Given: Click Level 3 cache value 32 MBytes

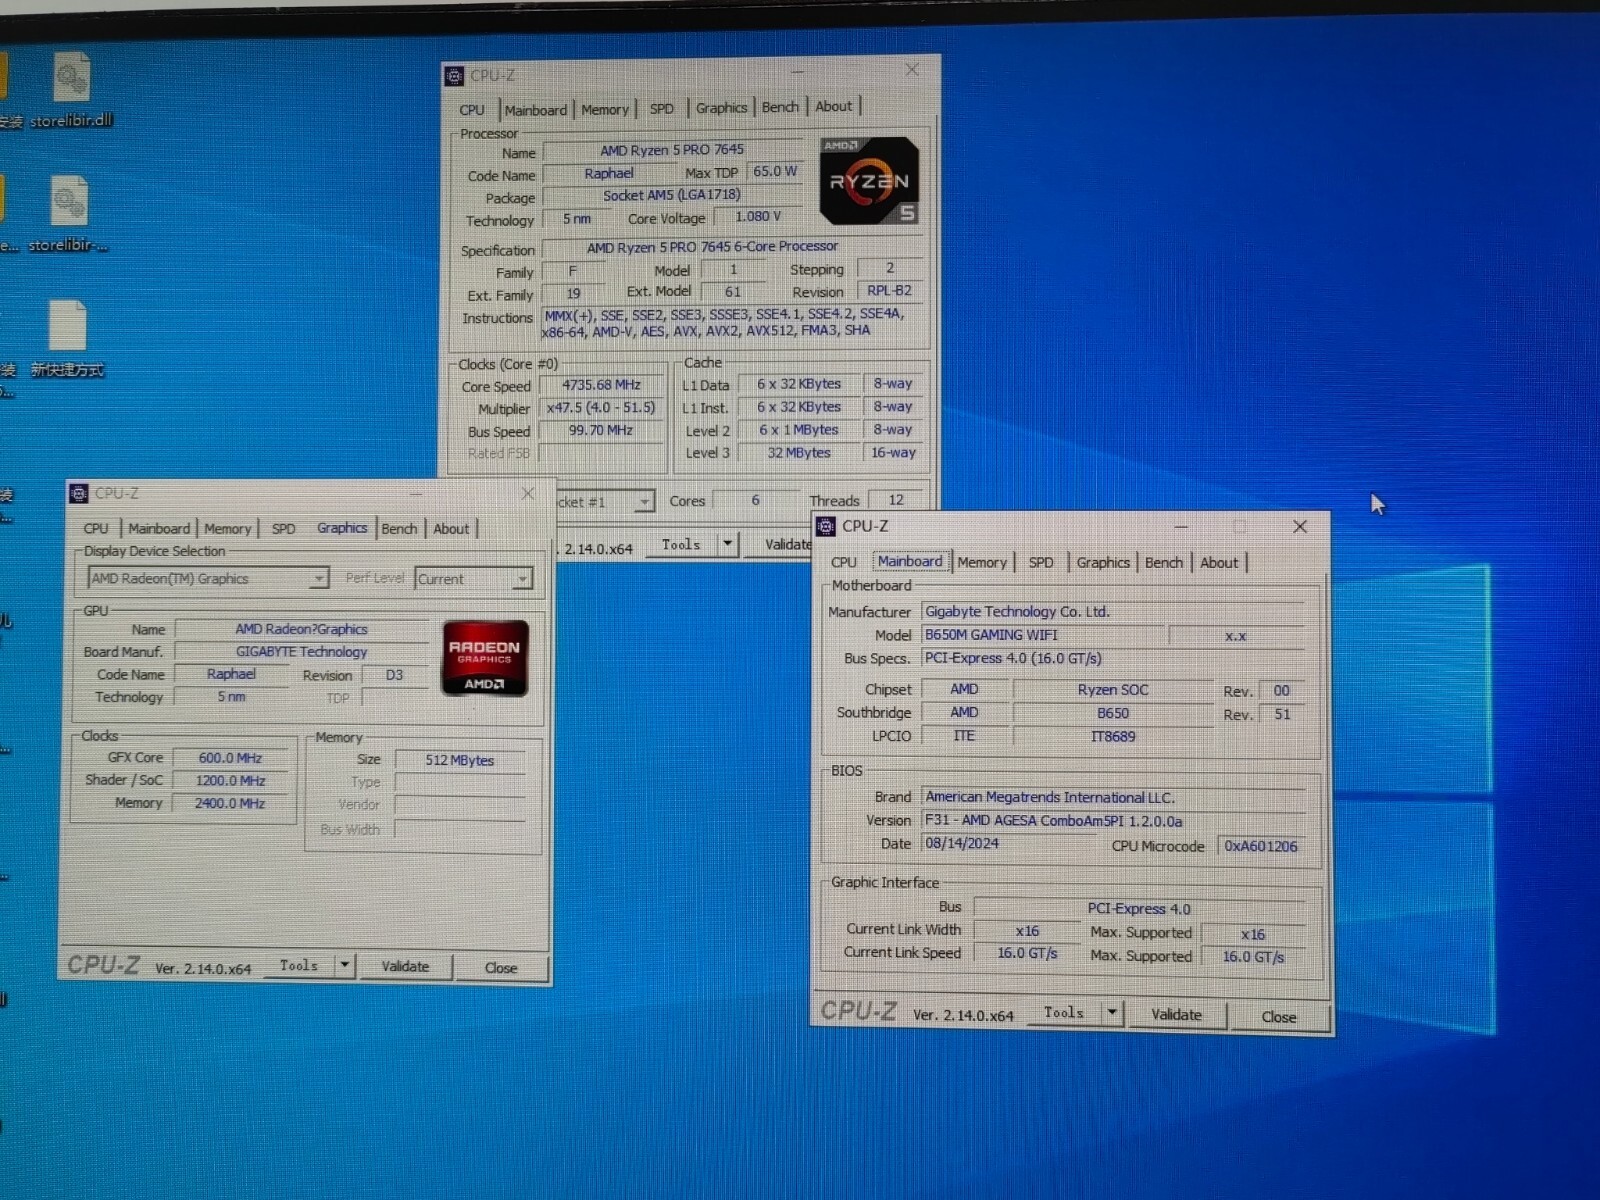Looking at the screenshot, I should [799, 453].
